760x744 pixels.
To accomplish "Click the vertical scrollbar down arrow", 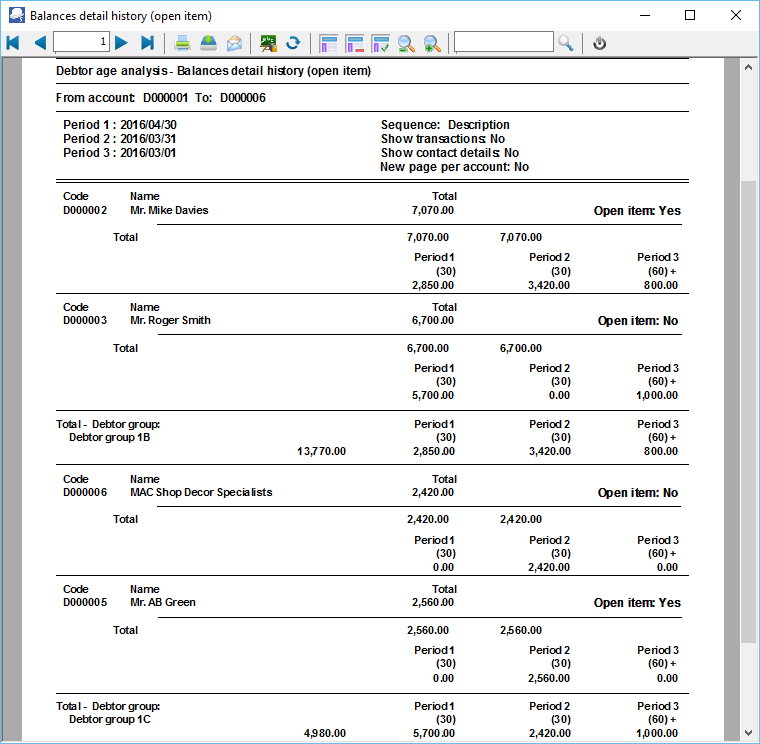I will click(749, 729).
